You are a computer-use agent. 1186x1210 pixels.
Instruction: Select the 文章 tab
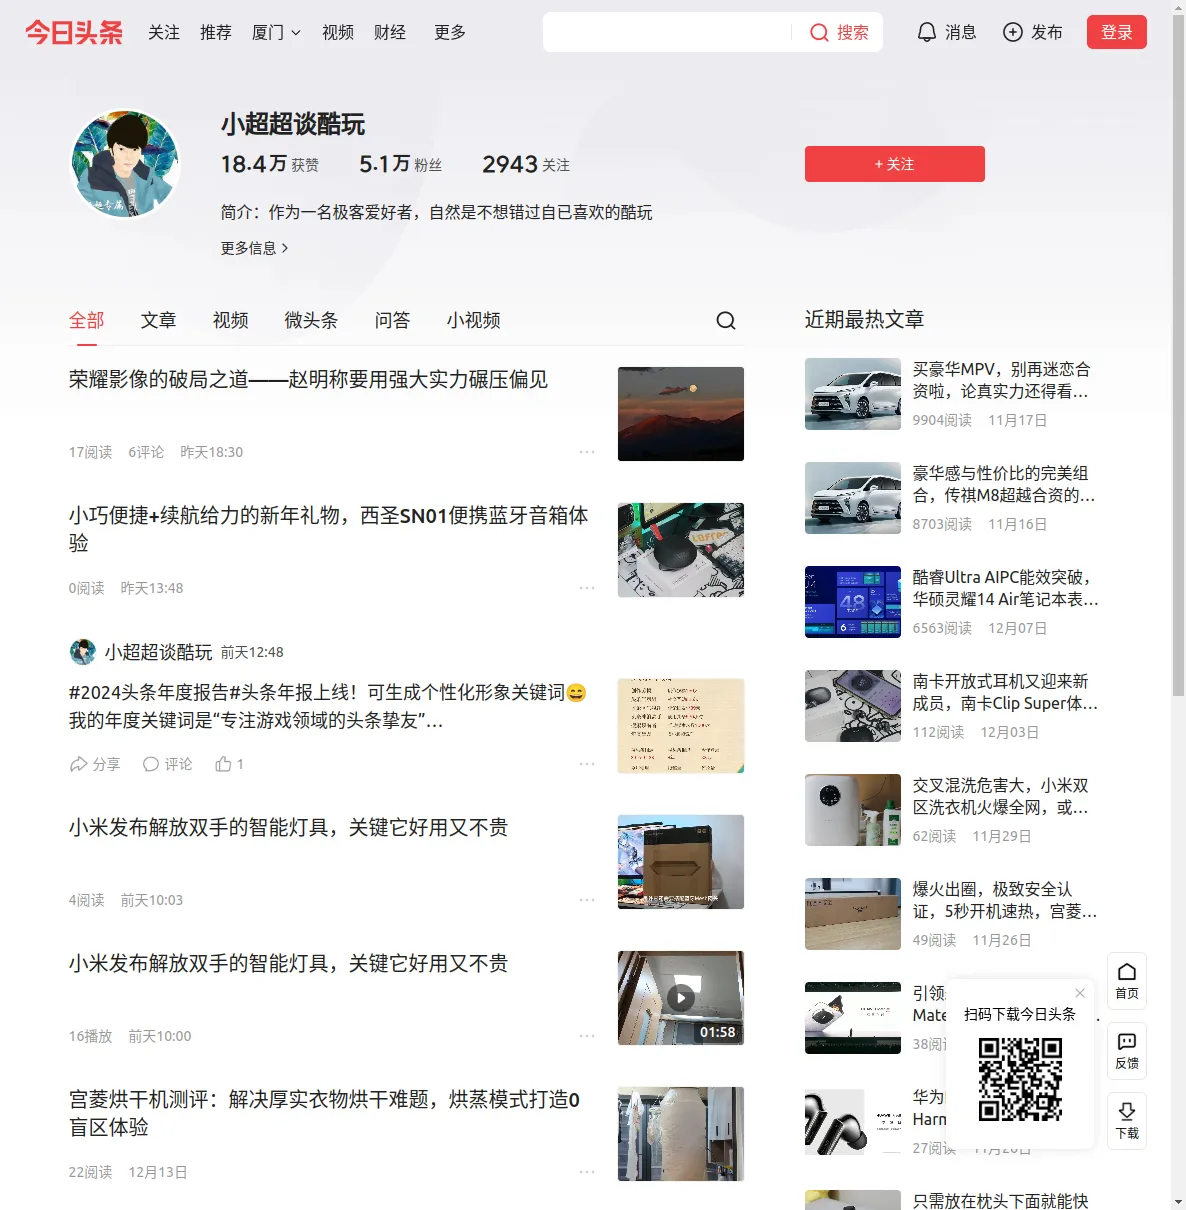coord(159,320)
